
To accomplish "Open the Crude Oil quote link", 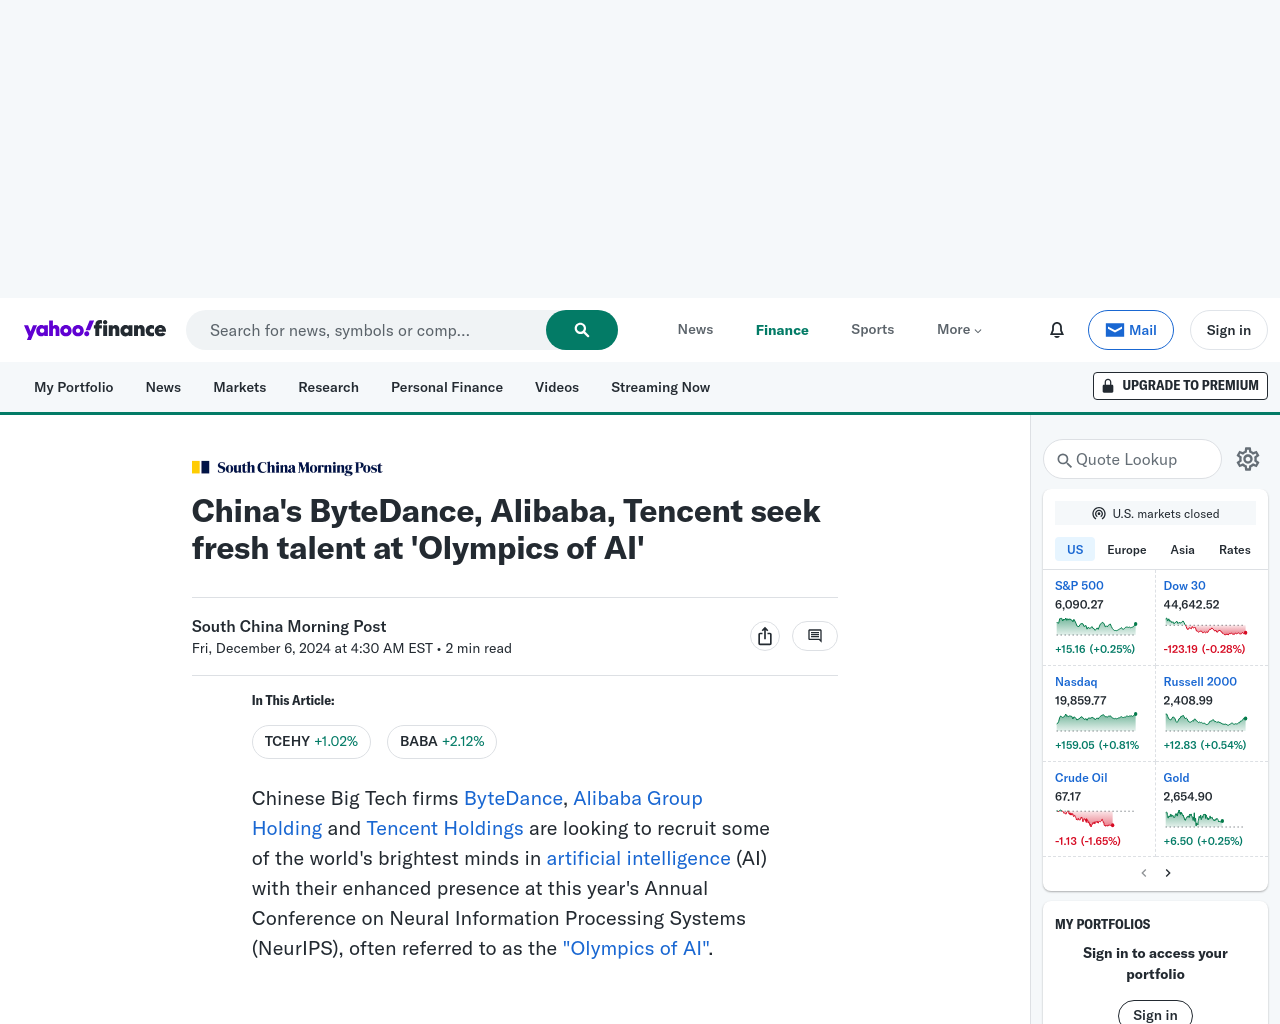I will click(x=1081, y=778).
